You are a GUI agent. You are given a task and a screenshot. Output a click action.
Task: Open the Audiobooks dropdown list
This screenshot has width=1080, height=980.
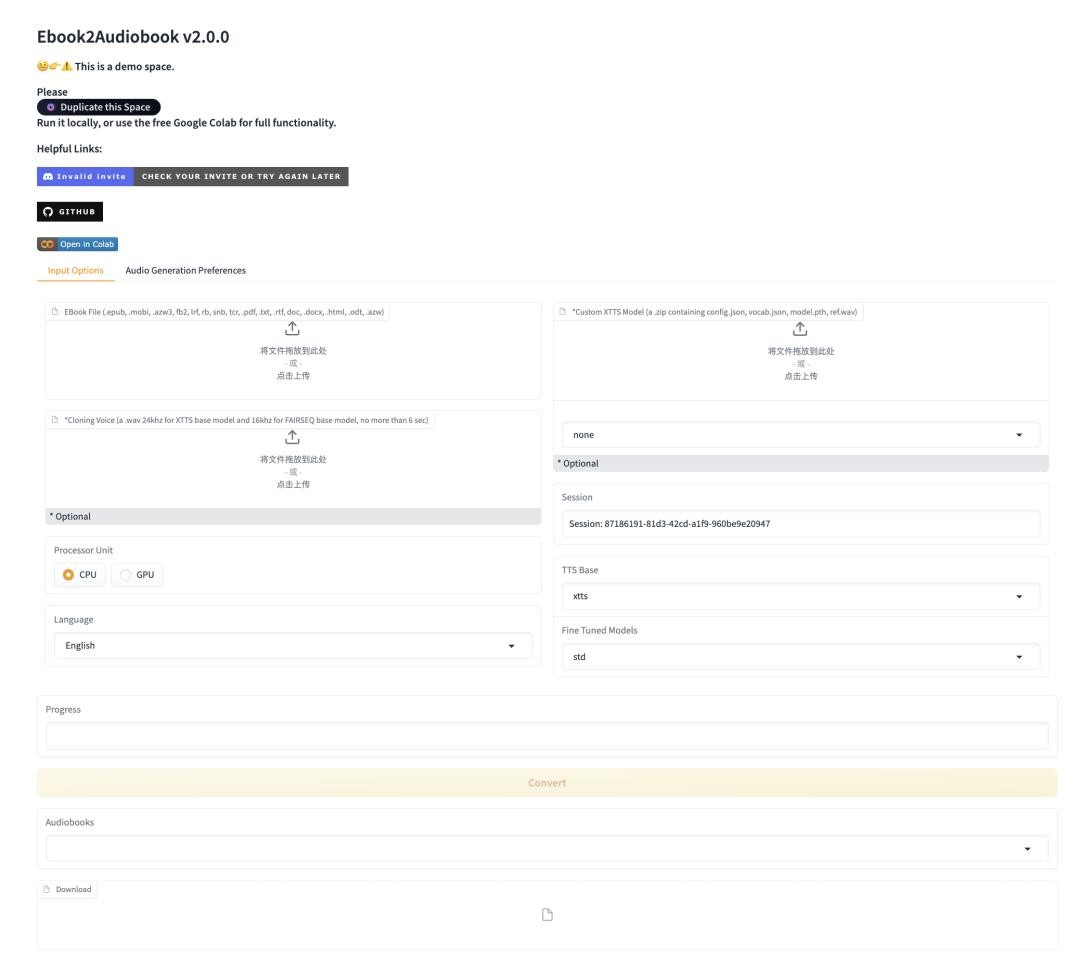546,848
